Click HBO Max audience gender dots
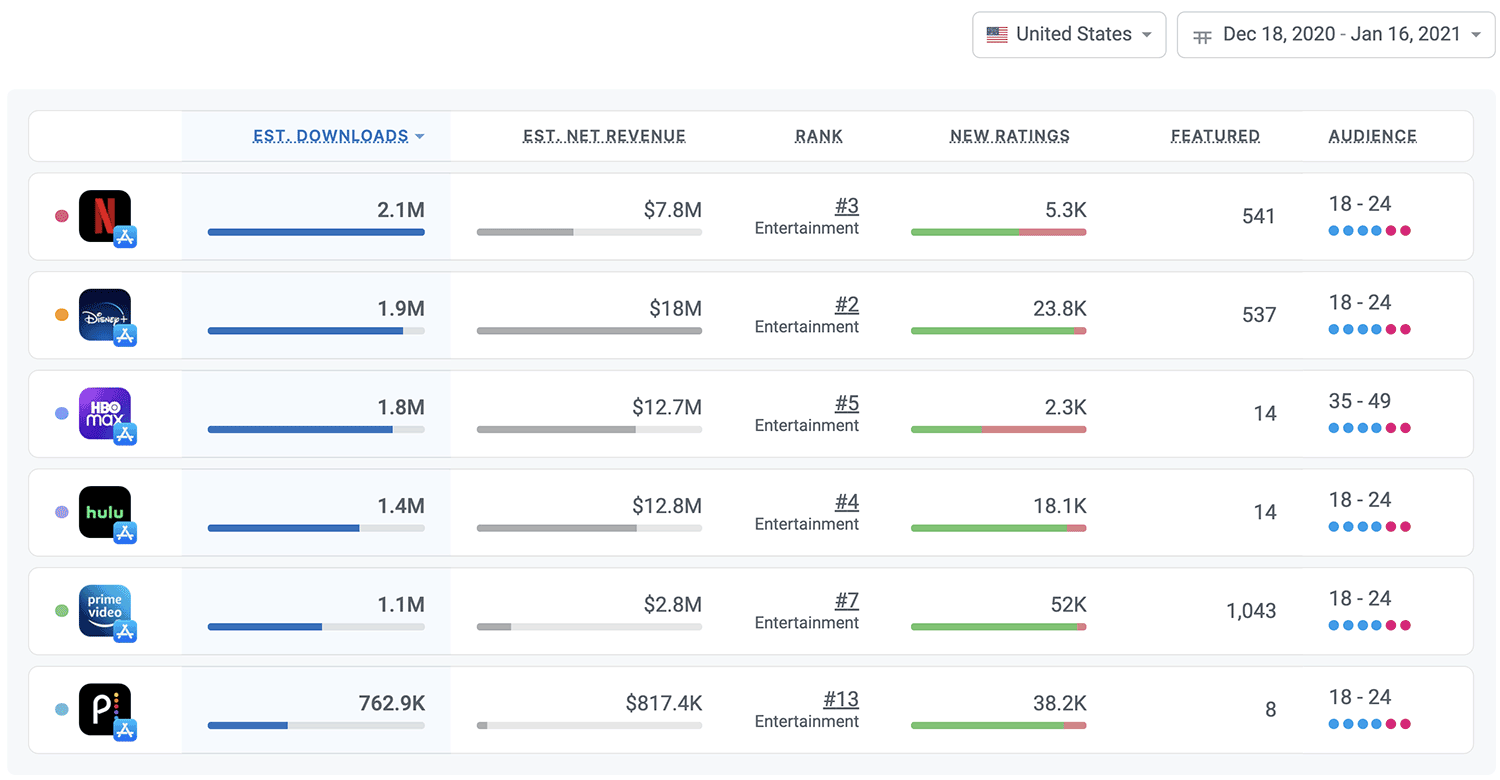This screenshot has height=780, width=1500. coord(1369,428)
